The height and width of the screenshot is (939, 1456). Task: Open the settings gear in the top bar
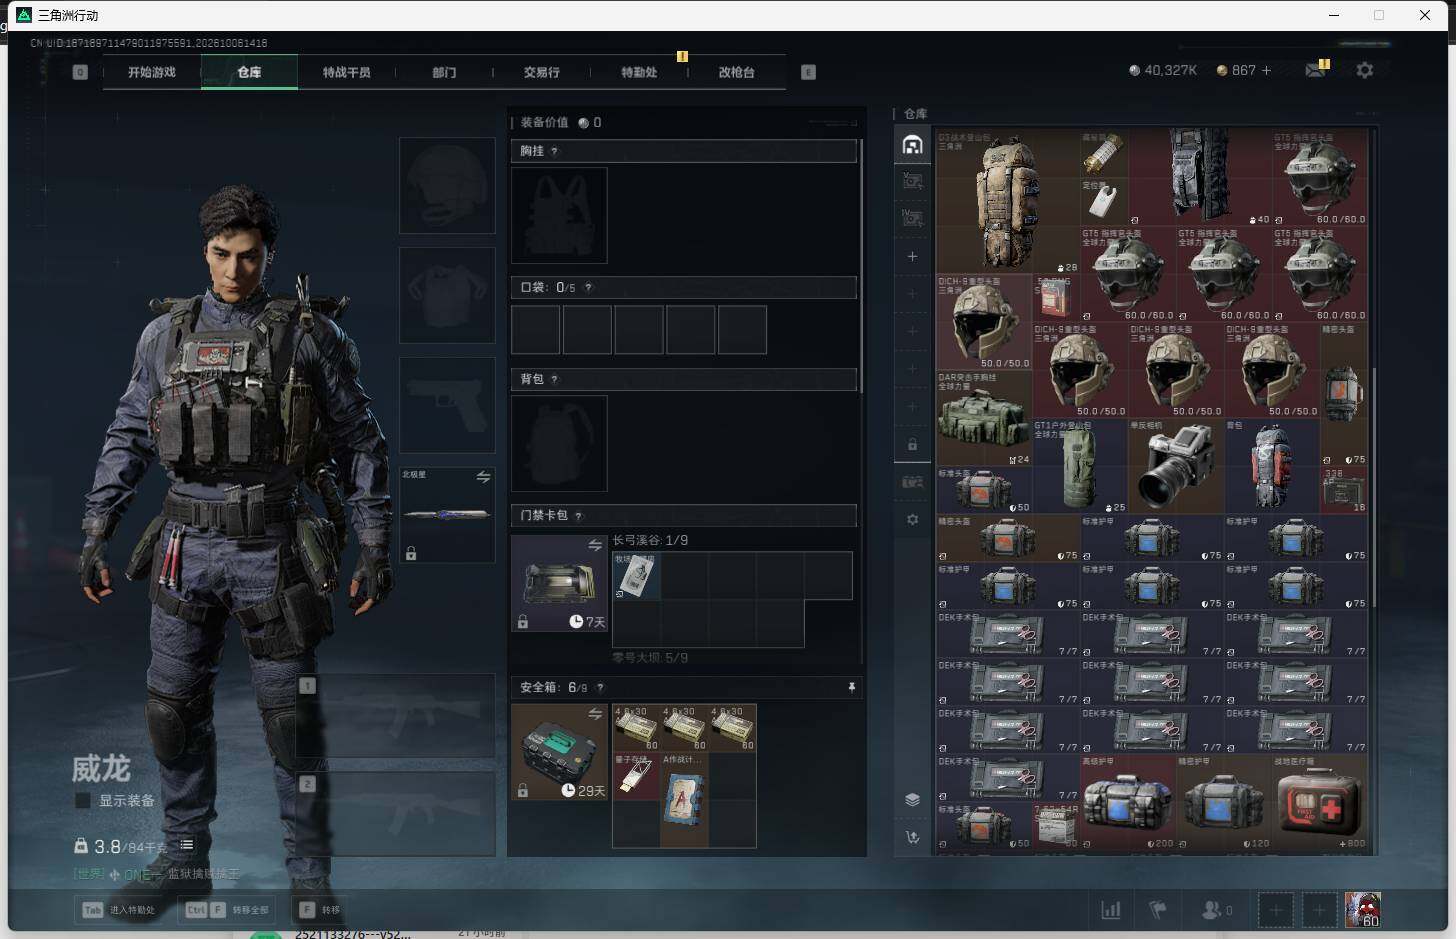(x=1365, y=70)
